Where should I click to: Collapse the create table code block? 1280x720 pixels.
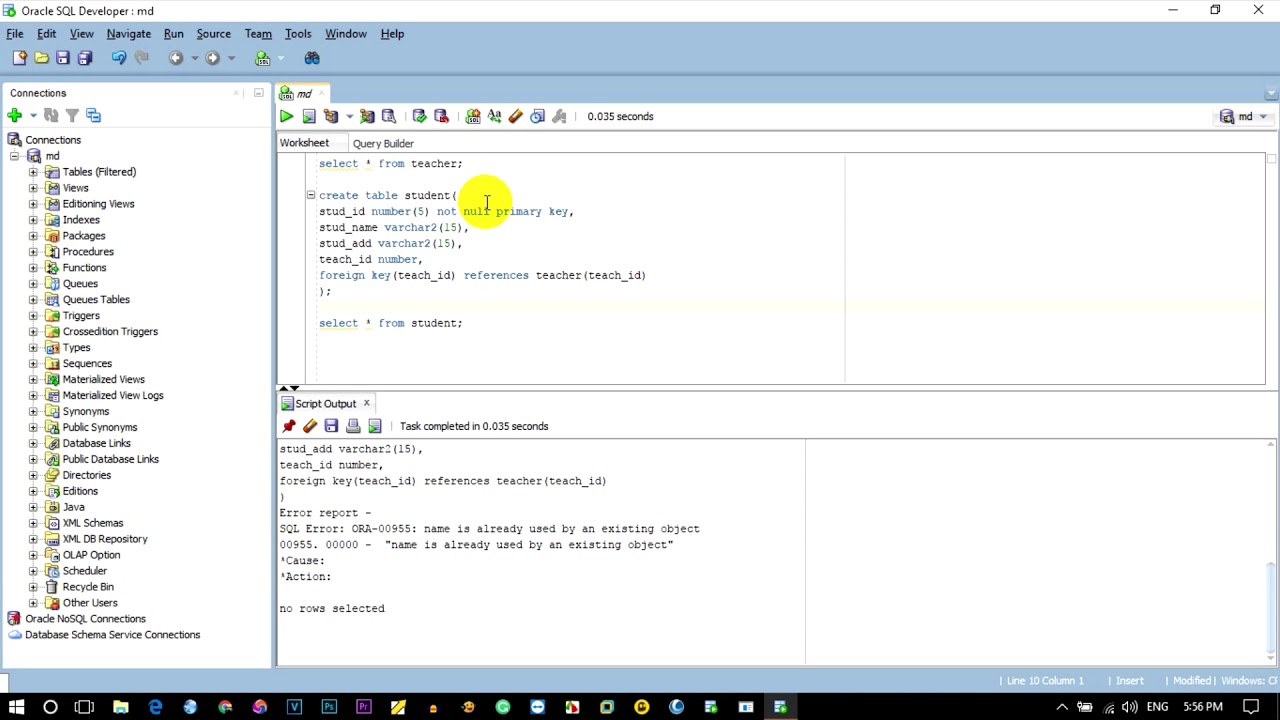click(x=310, y=195)
